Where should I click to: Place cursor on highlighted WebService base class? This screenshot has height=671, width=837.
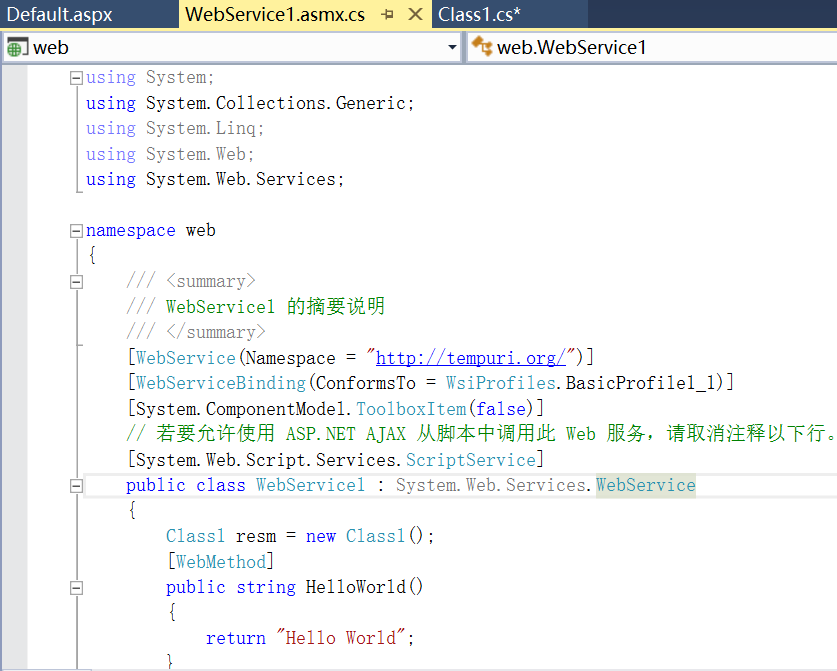(x=645, y=485)
